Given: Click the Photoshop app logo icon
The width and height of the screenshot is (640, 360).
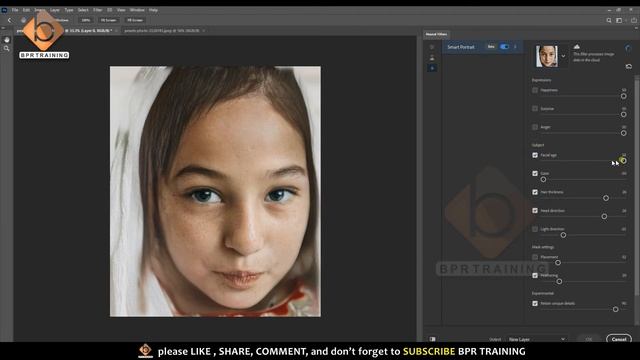Looking at the screenshot, I should pyautogui.click(x=4, y=10).
